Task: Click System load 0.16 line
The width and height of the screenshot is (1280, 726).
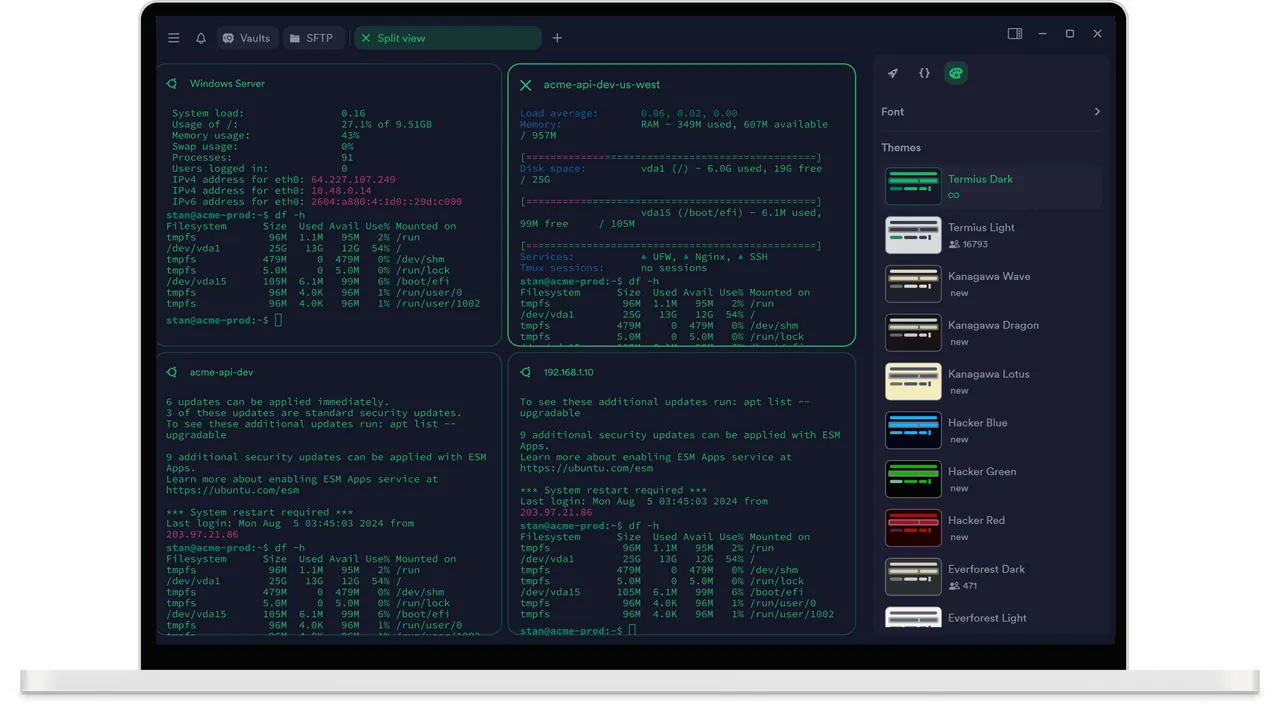Action: [x=268, y=114]
